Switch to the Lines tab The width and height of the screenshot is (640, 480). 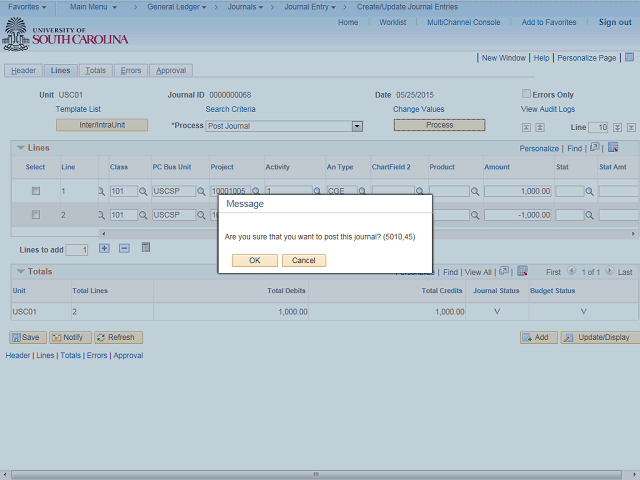tap(60, 71)
